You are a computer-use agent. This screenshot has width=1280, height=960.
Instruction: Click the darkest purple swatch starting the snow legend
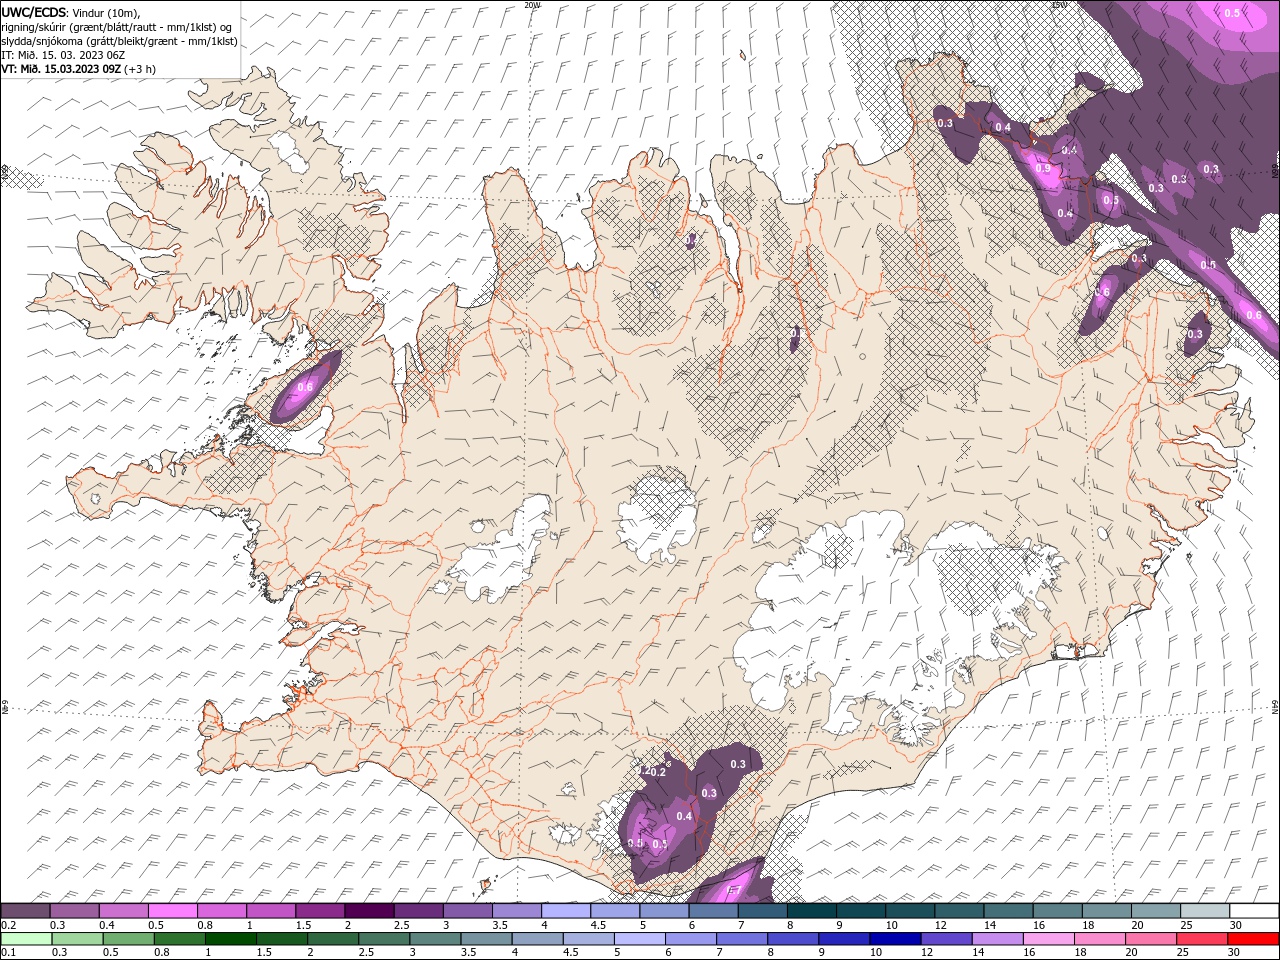pos(26,911)
